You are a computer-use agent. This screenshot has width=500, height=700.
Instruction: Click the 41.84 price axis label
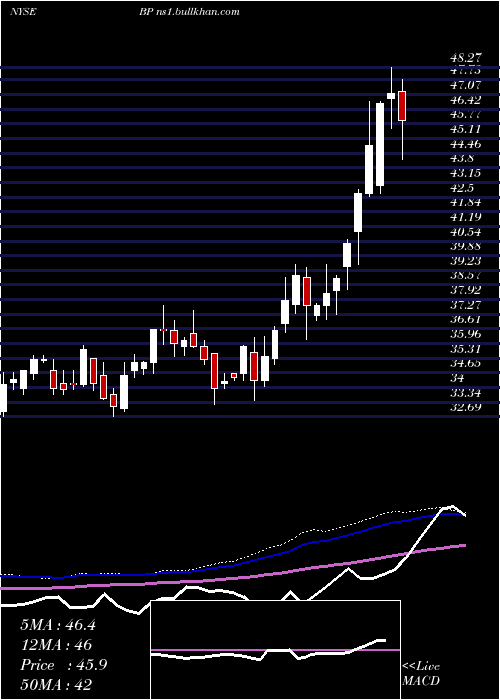465,202
